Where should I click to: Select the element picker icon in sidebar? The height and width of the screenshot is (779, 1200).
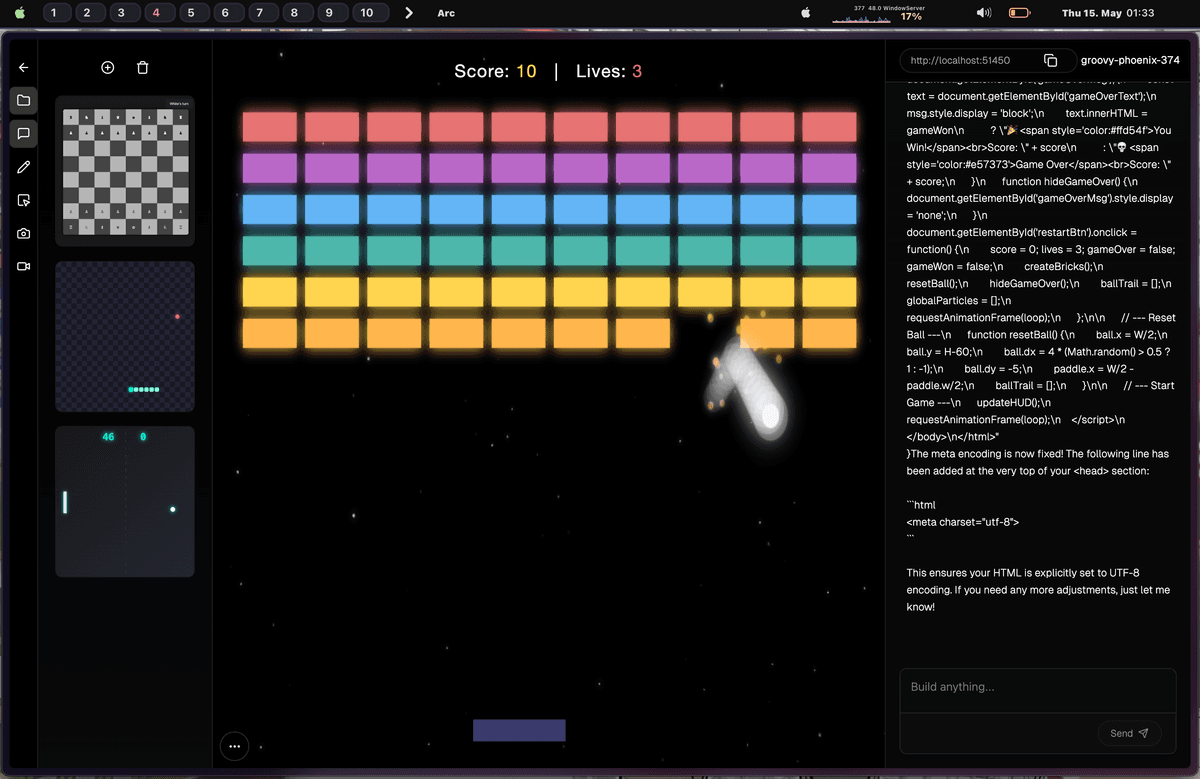point(24,200)
